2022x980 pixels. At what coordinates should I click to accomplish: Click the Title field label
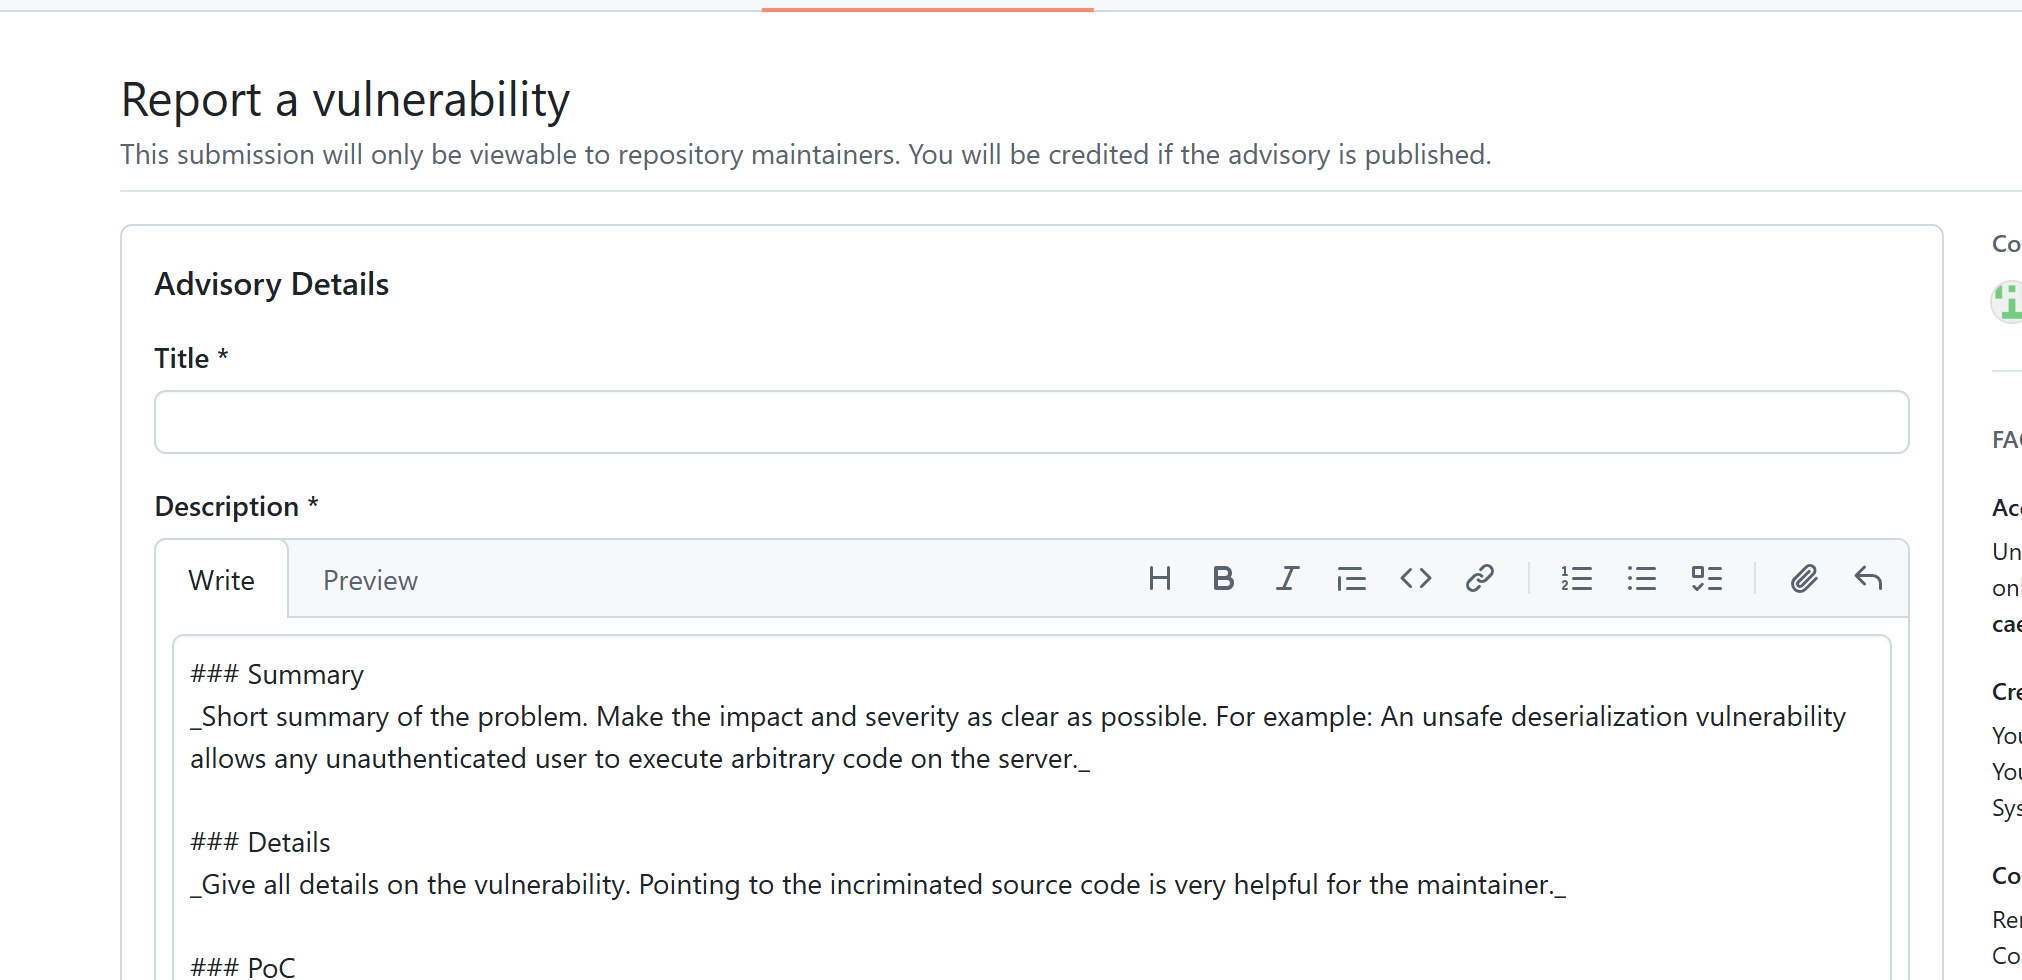(x=182, y=358)
